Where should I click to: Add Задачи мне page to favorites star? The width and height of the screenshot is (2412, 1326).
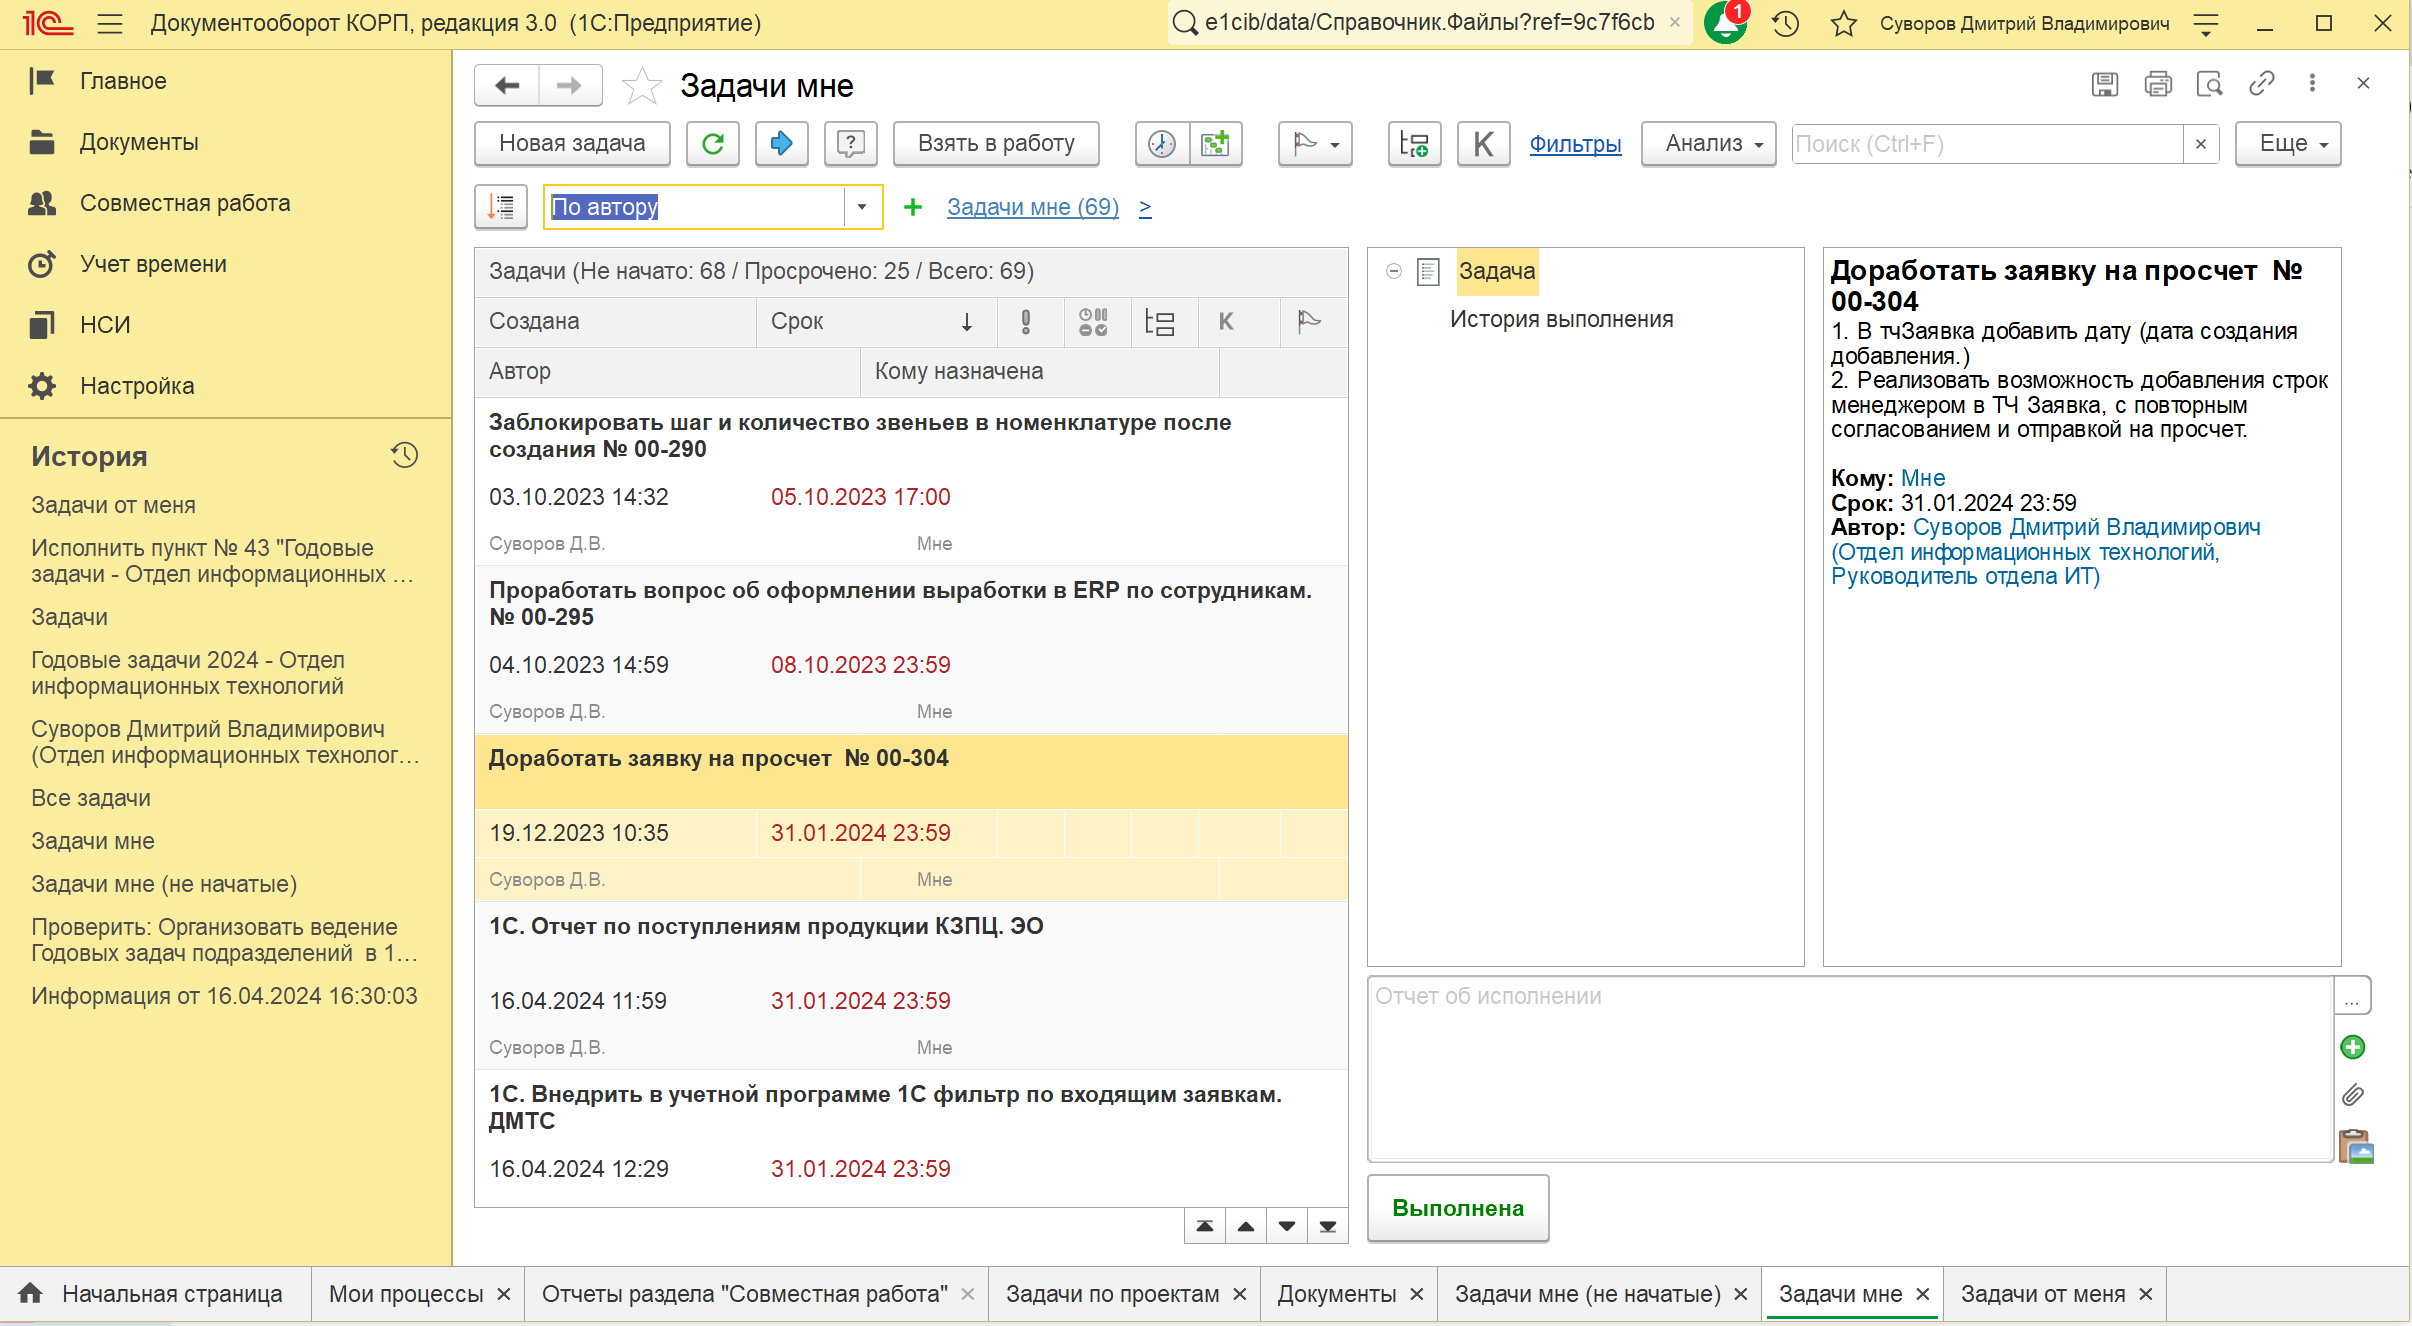point(641,86)
